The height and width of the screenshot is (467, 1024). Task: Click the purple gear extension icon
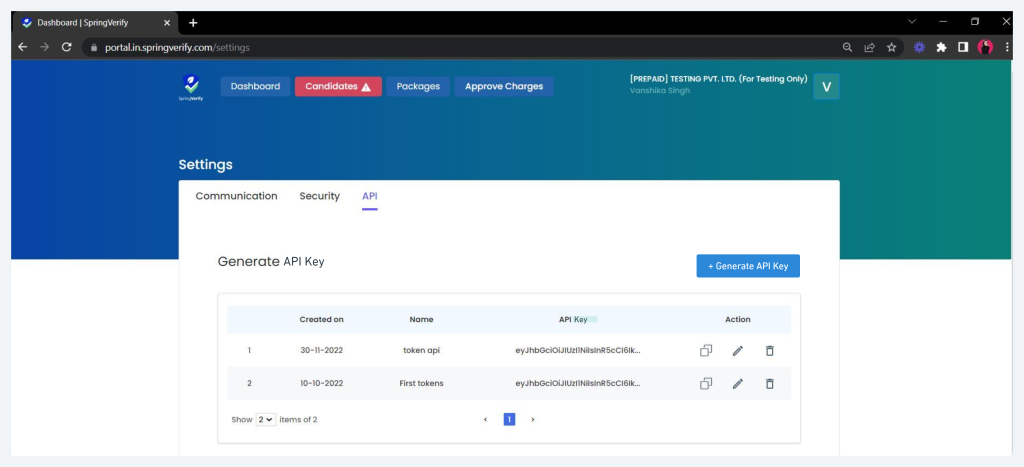tap(919, 47)
